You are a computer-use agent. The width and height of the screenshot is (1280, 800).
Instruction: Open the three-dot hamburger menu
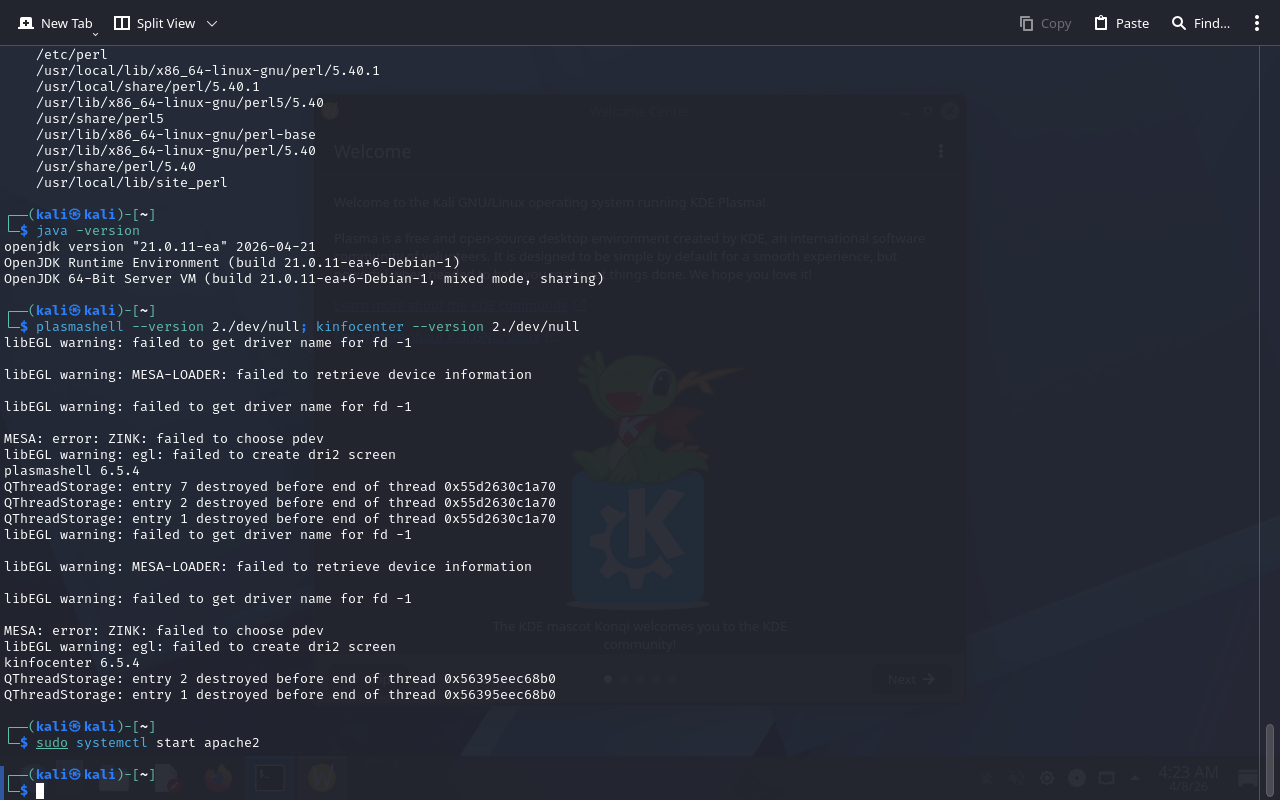click(1257, 23)
